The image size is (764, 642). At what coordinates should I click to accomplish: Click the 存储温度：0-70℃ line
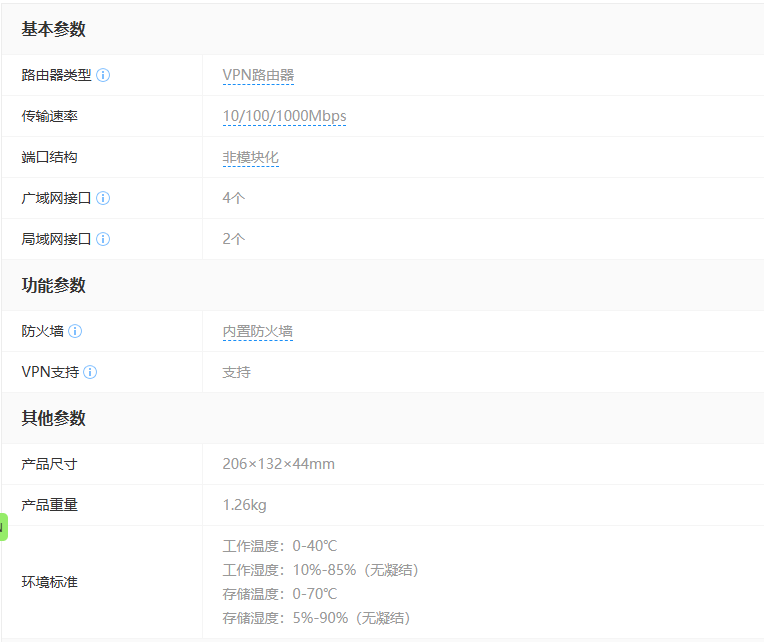click(280, 594)
